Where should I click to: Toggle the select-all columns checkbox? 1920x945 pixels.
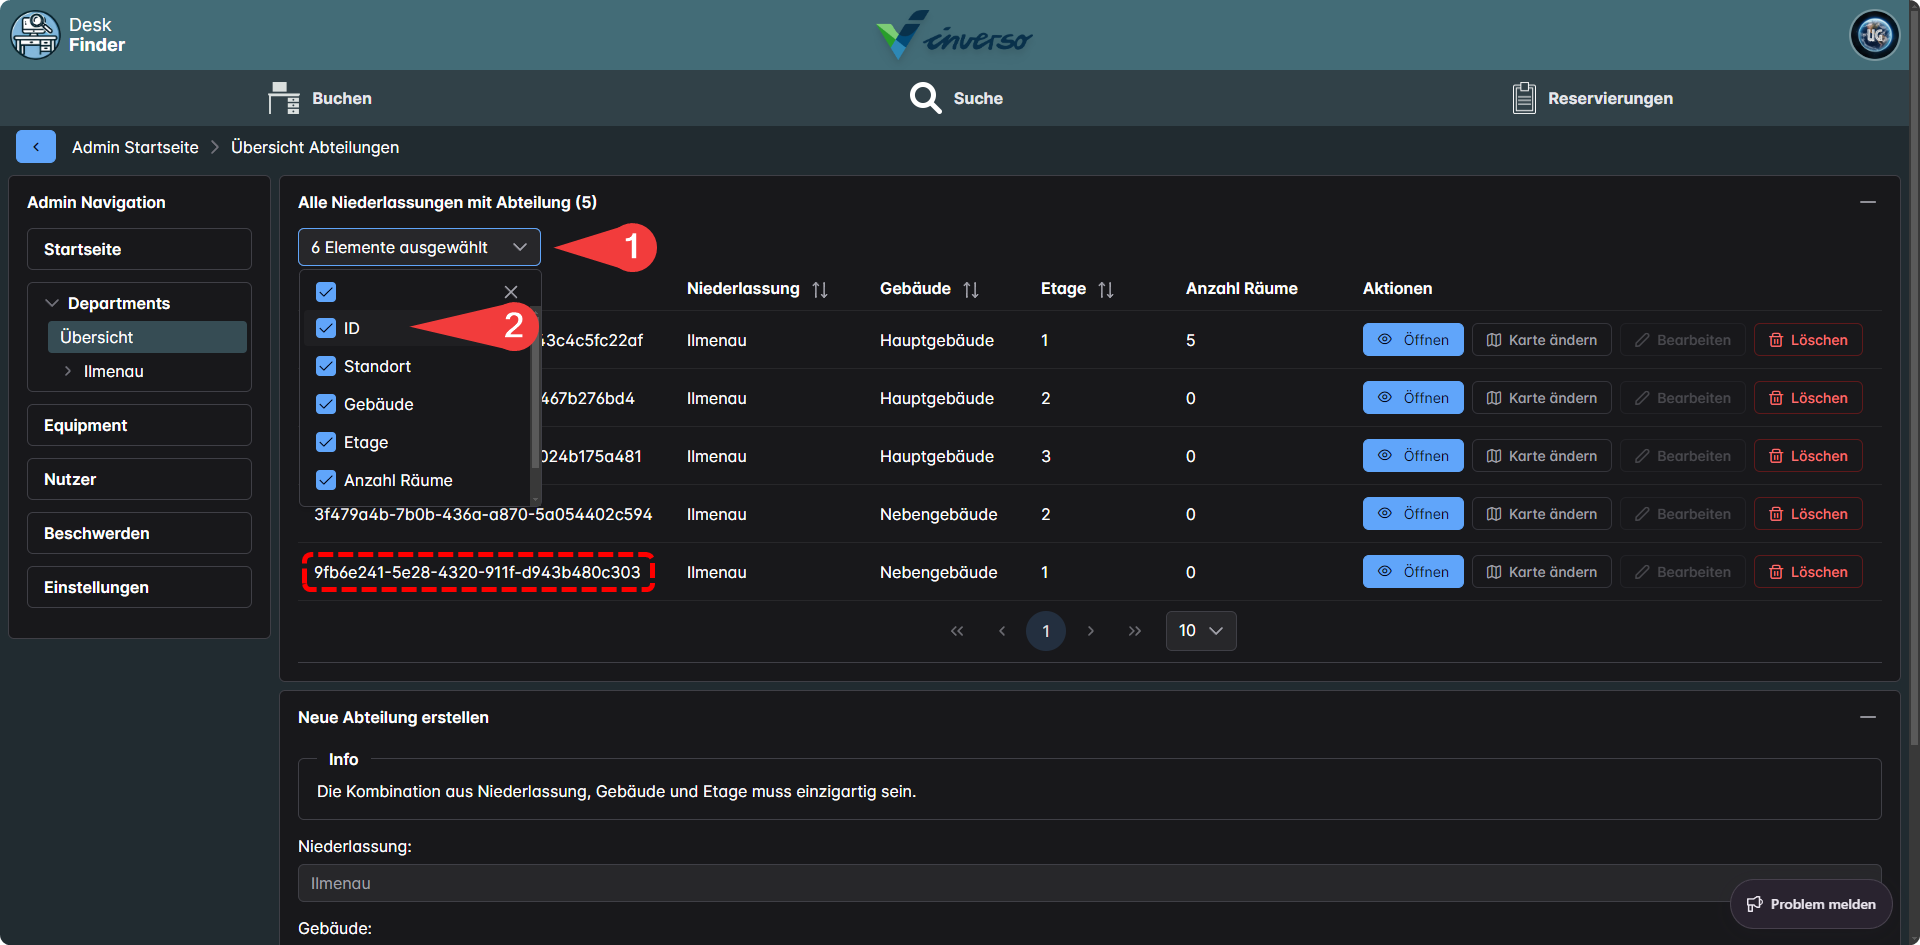coord(326,292)
